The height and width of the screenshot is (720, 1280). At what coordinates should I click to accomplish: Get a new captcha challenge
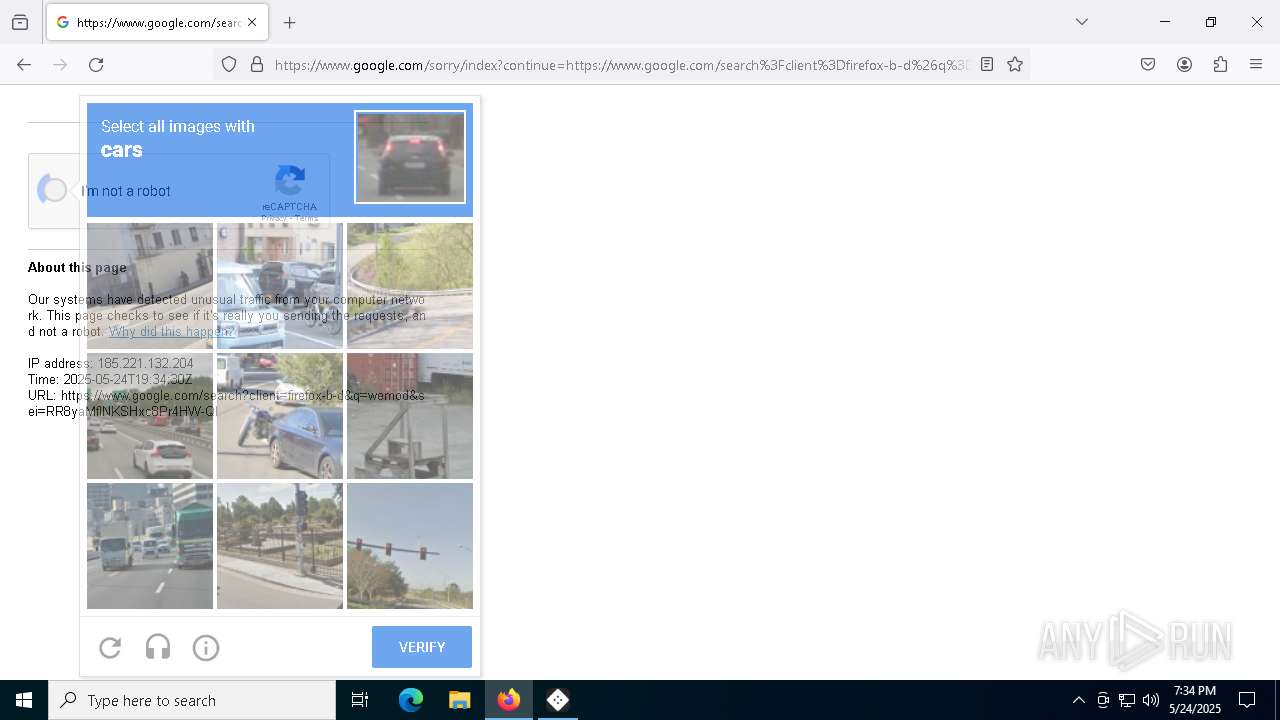point(110,648)
